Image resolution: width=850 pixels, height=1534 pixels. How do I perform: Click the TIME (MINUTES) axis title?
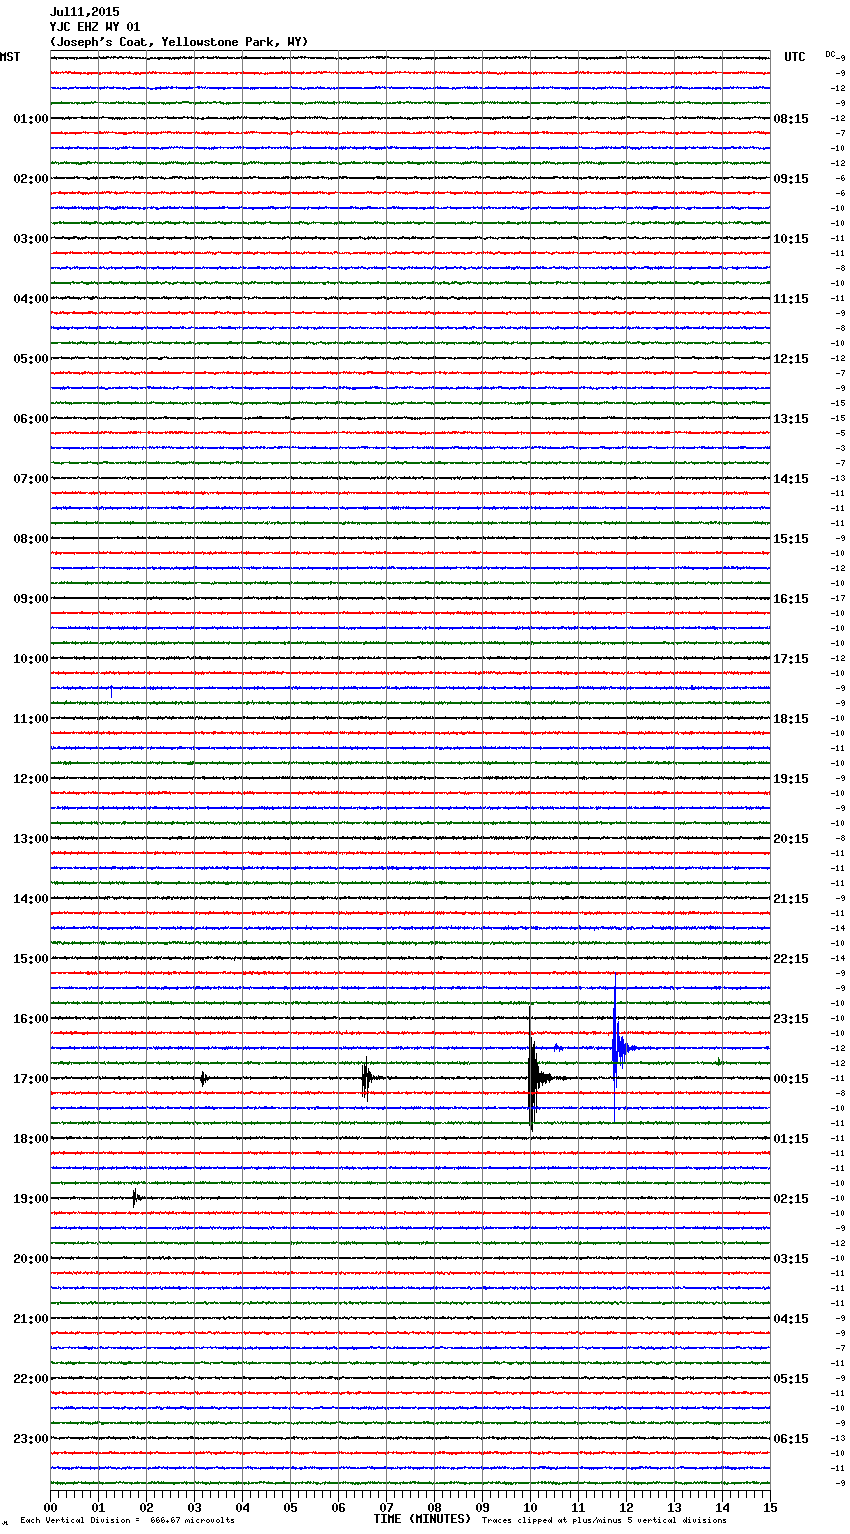click(x=422, y=1519)
